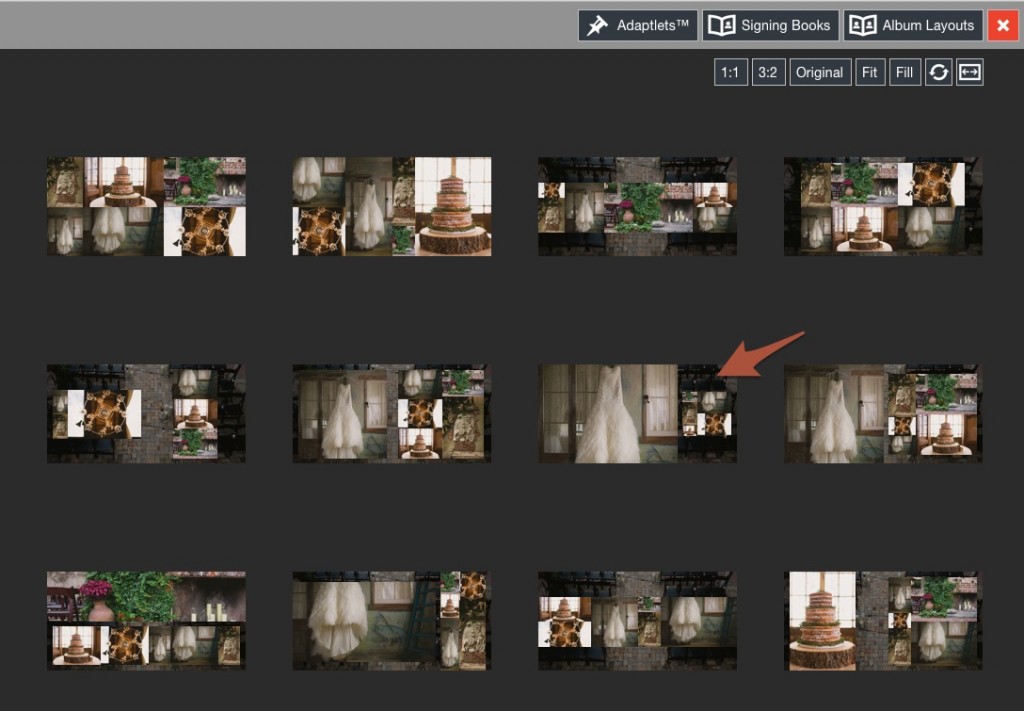
Task: Select middle-row layout with hanging dress and six small photos
Action: [x=392, y=414]
